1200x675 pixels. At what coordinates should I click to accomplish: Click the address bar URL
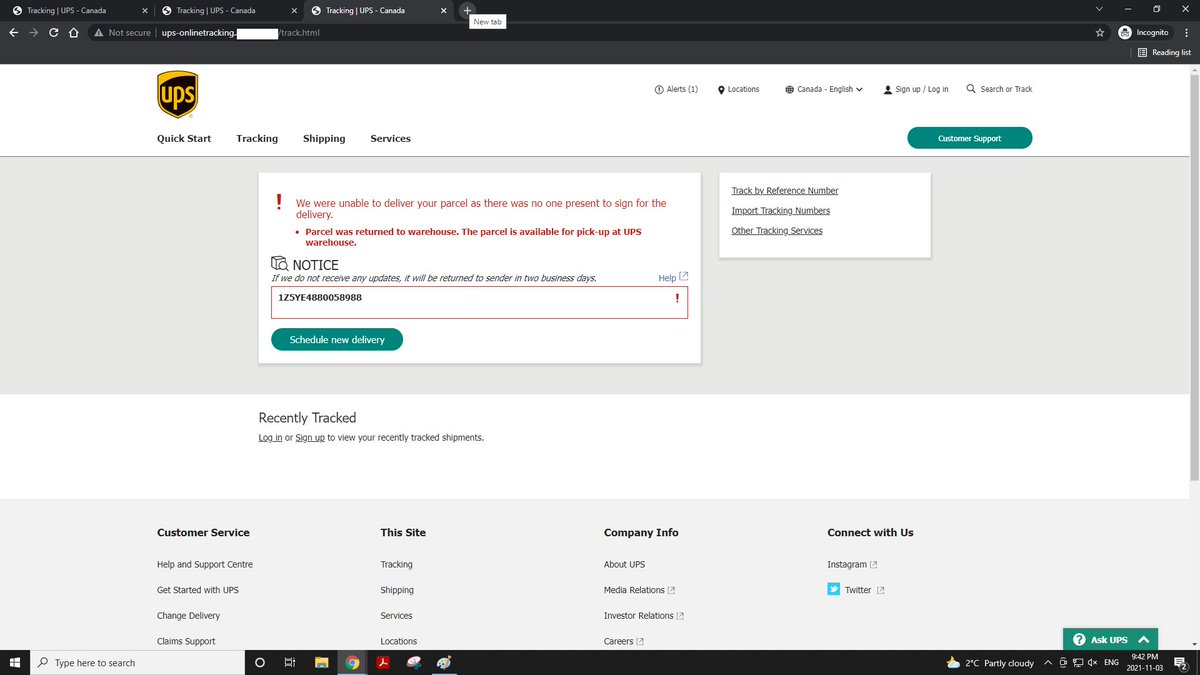[x=241, y=32]
